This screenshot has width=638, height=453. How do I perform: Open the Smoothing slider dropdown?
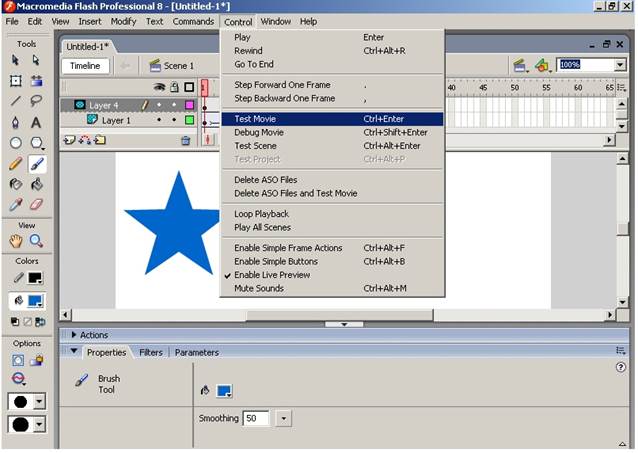(x=284, y=418)
